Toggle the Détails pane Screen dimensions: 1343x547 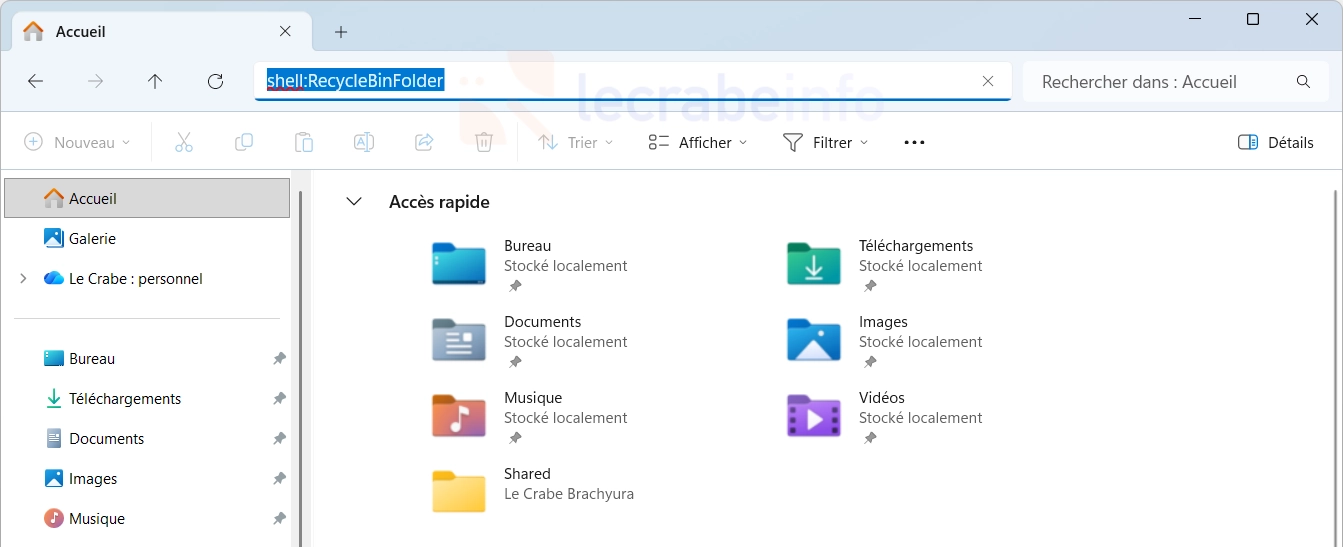1276,143
